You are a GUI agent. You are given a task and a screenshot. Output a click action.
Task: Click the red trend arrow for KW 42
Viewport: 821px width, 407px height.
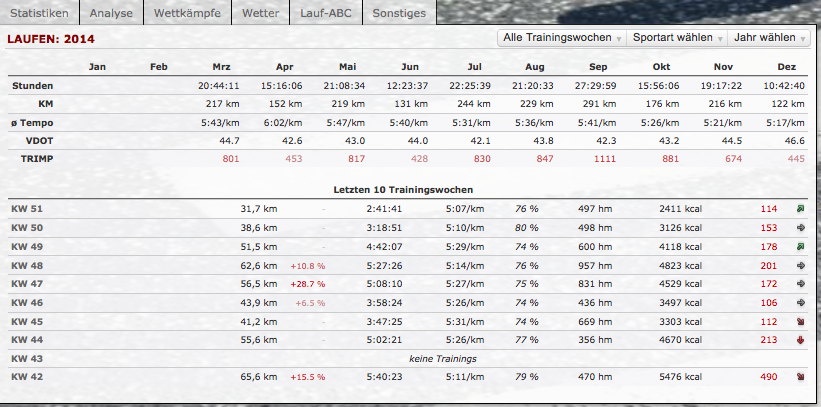coord(801,377)
